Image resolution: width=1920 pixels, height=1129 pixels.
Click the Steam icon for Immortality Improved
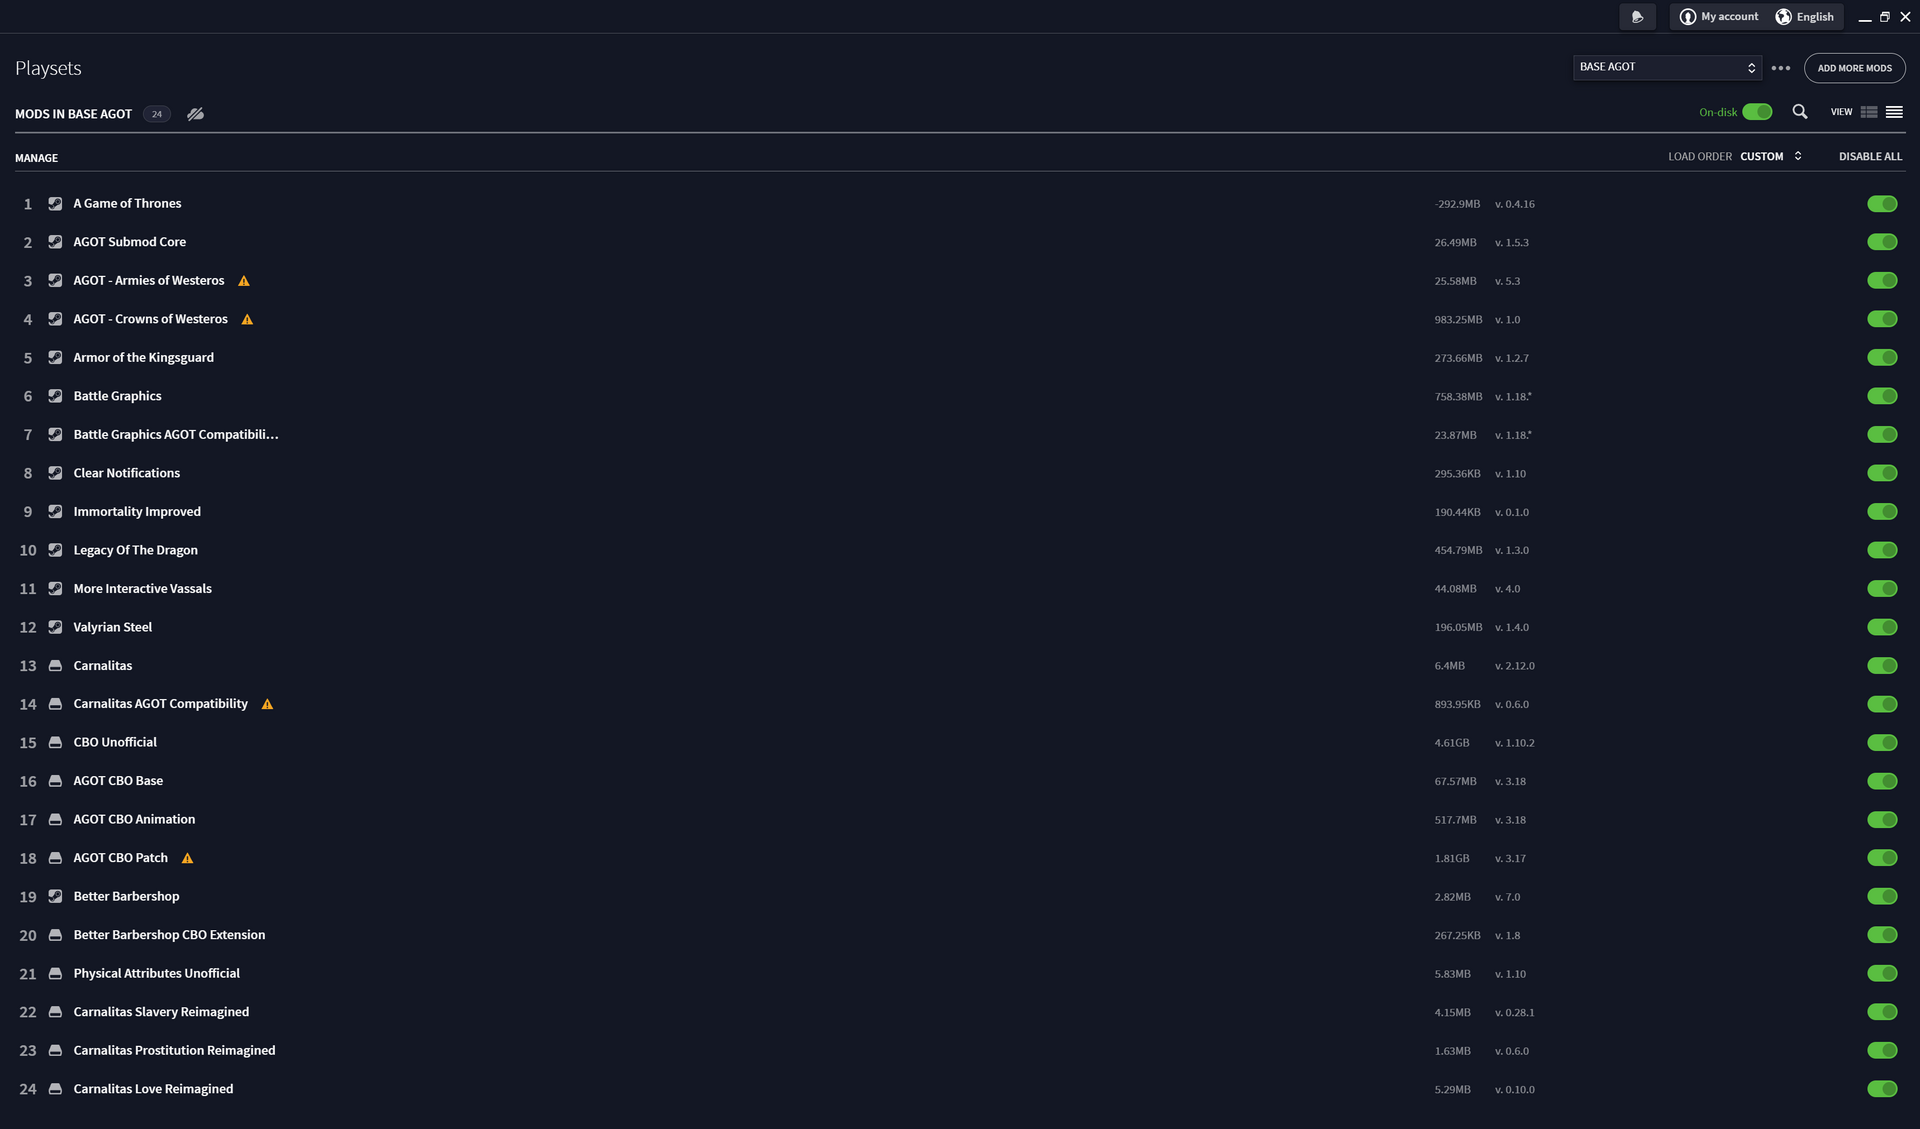[x=55, y=512]
